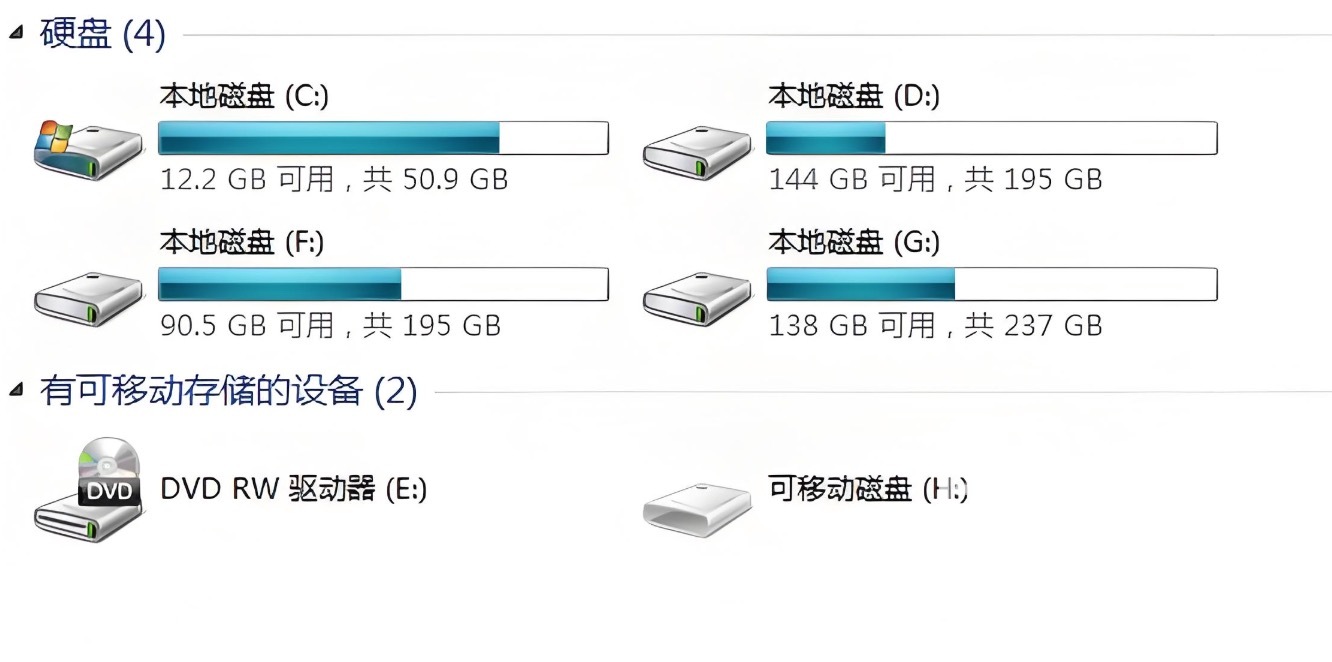The height and width of the screenshot is (662, 1332).
Task: Click the D: drive capacity bar
Action: 991,138
